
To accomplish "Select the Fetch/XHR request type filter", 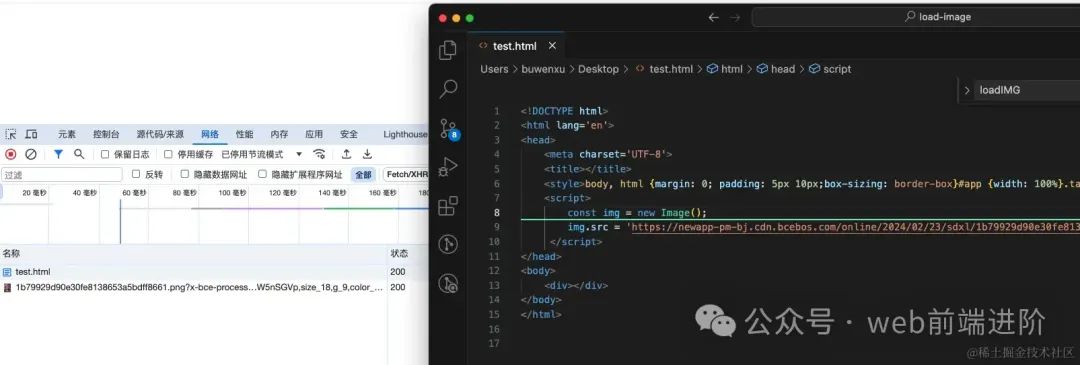I will tap(406, 175).
